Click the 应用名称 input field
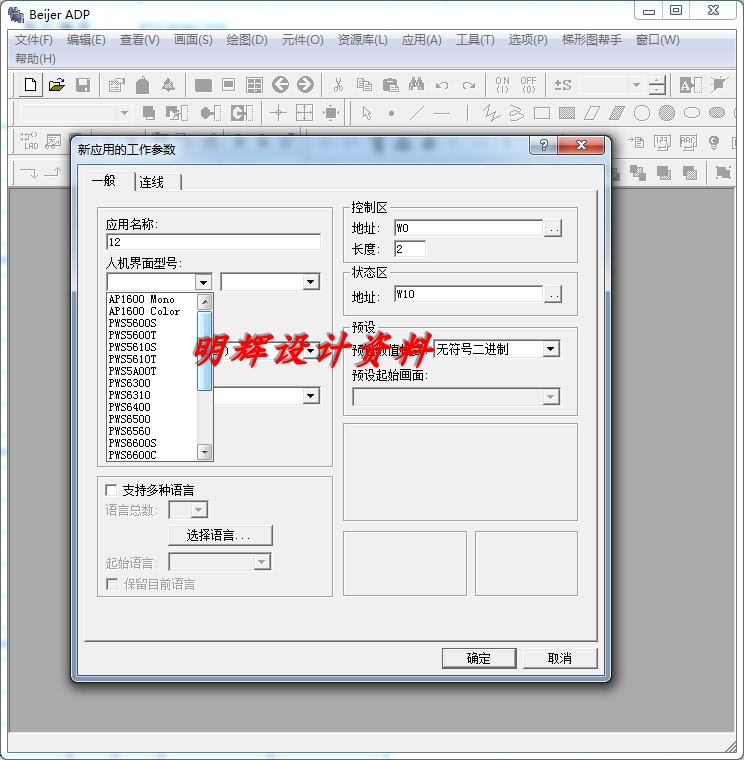The width and height of the screenshot is (744, 760). (x=213, y=242)
